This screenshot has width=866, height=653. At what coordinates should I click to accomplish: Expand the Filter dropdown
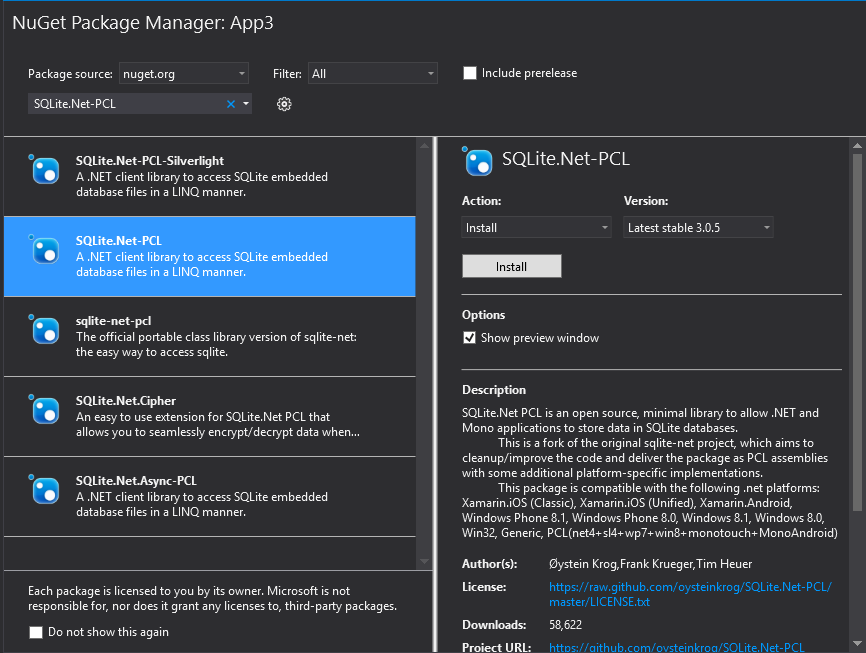[x=372, y=73]
